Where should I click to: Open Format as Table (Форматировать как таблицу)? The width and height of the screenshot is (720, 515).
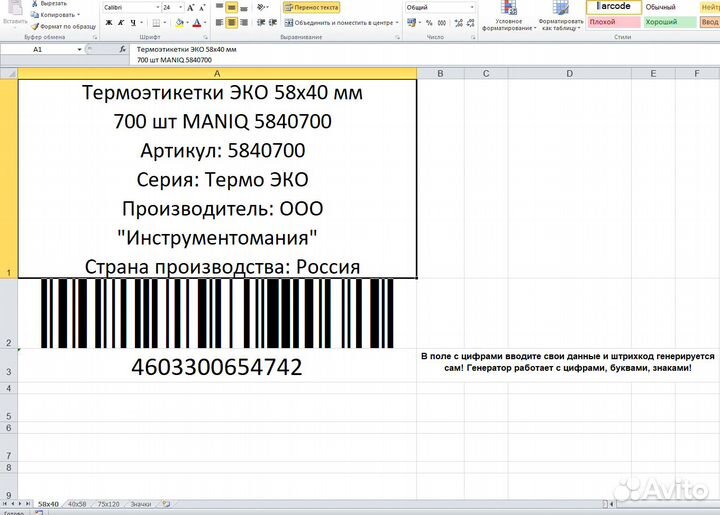pos(560,15)
